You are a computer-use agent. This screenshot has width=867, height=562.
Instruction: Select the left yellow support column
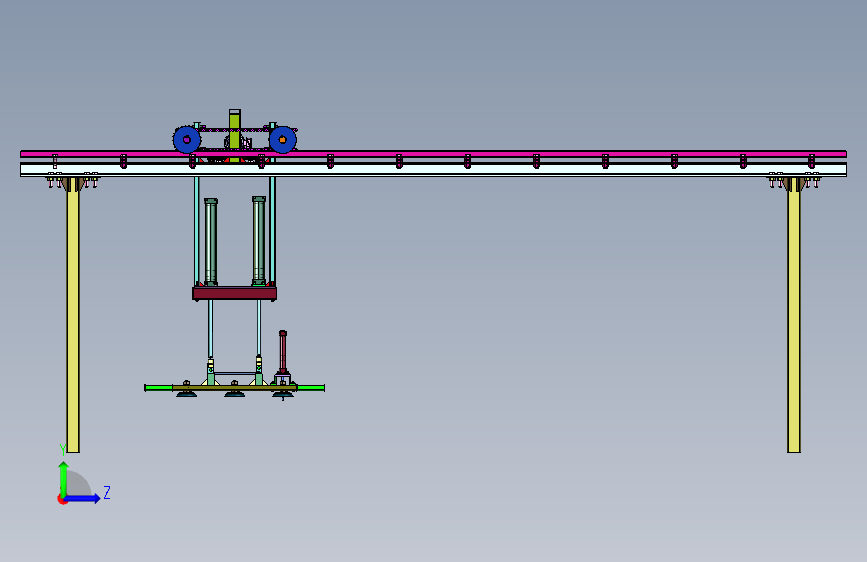click(x=73, y=315)
